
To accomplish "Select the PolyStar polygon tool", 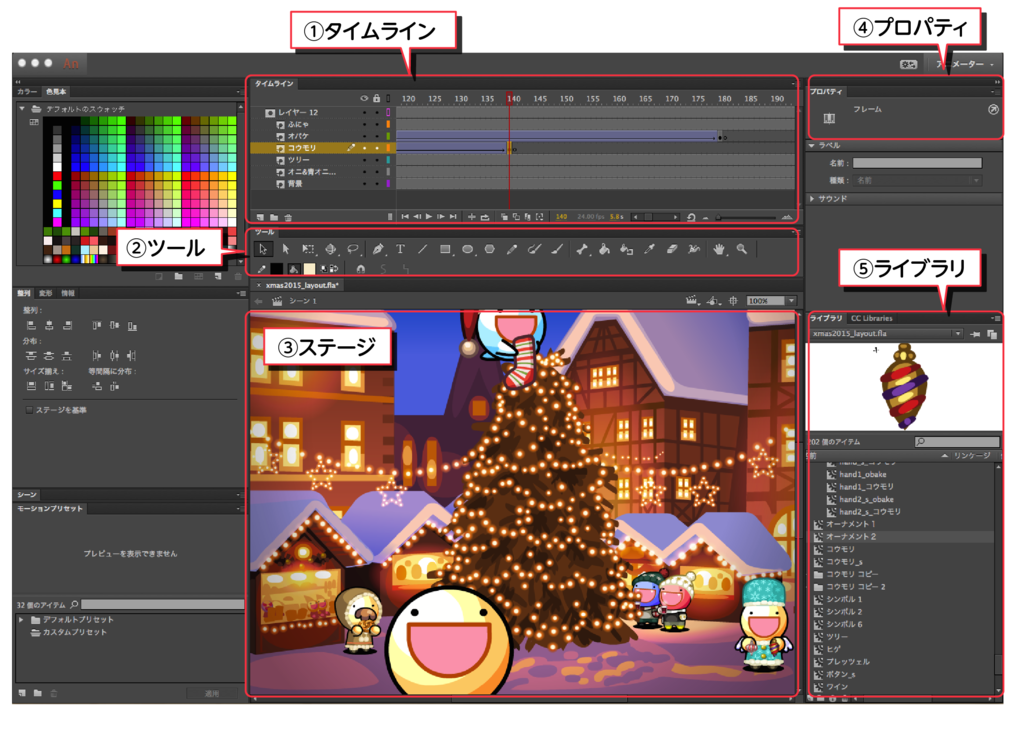I will (x=490, y=249).
